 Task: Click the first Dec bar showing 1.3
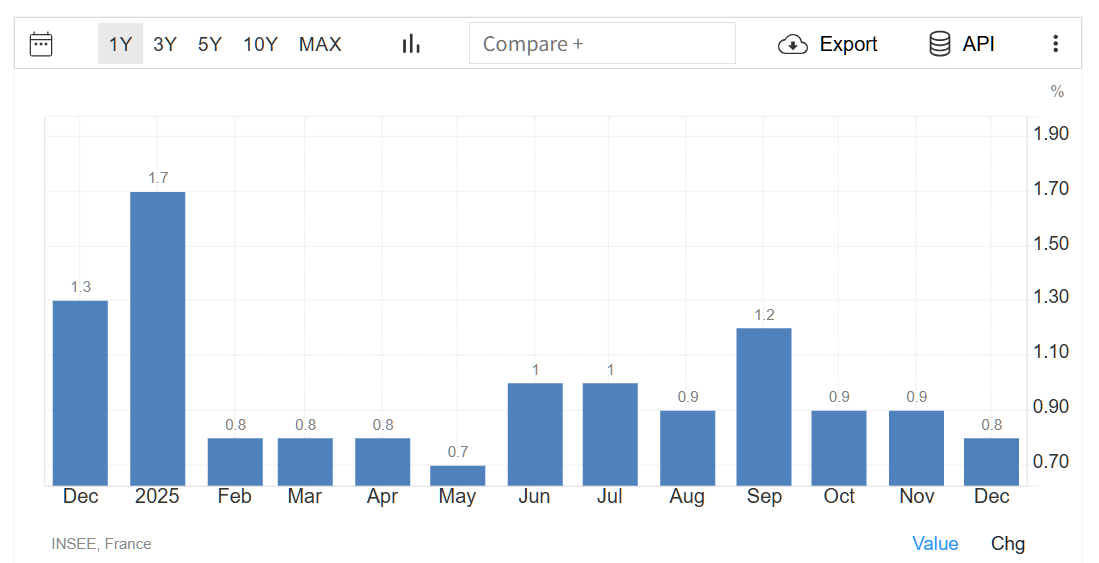(x=80, y=392)
